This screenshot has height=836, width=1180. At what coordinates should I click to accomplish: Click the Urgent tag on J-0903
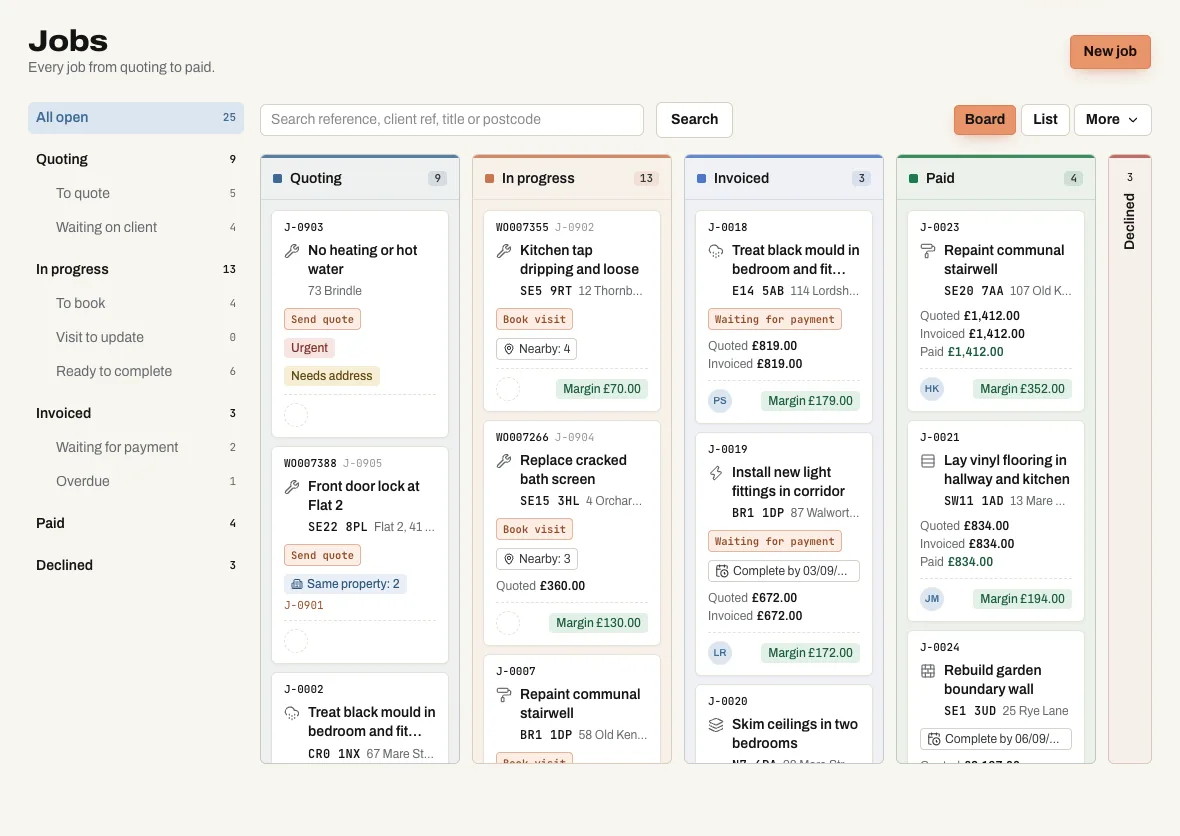(x=309, y=348)
